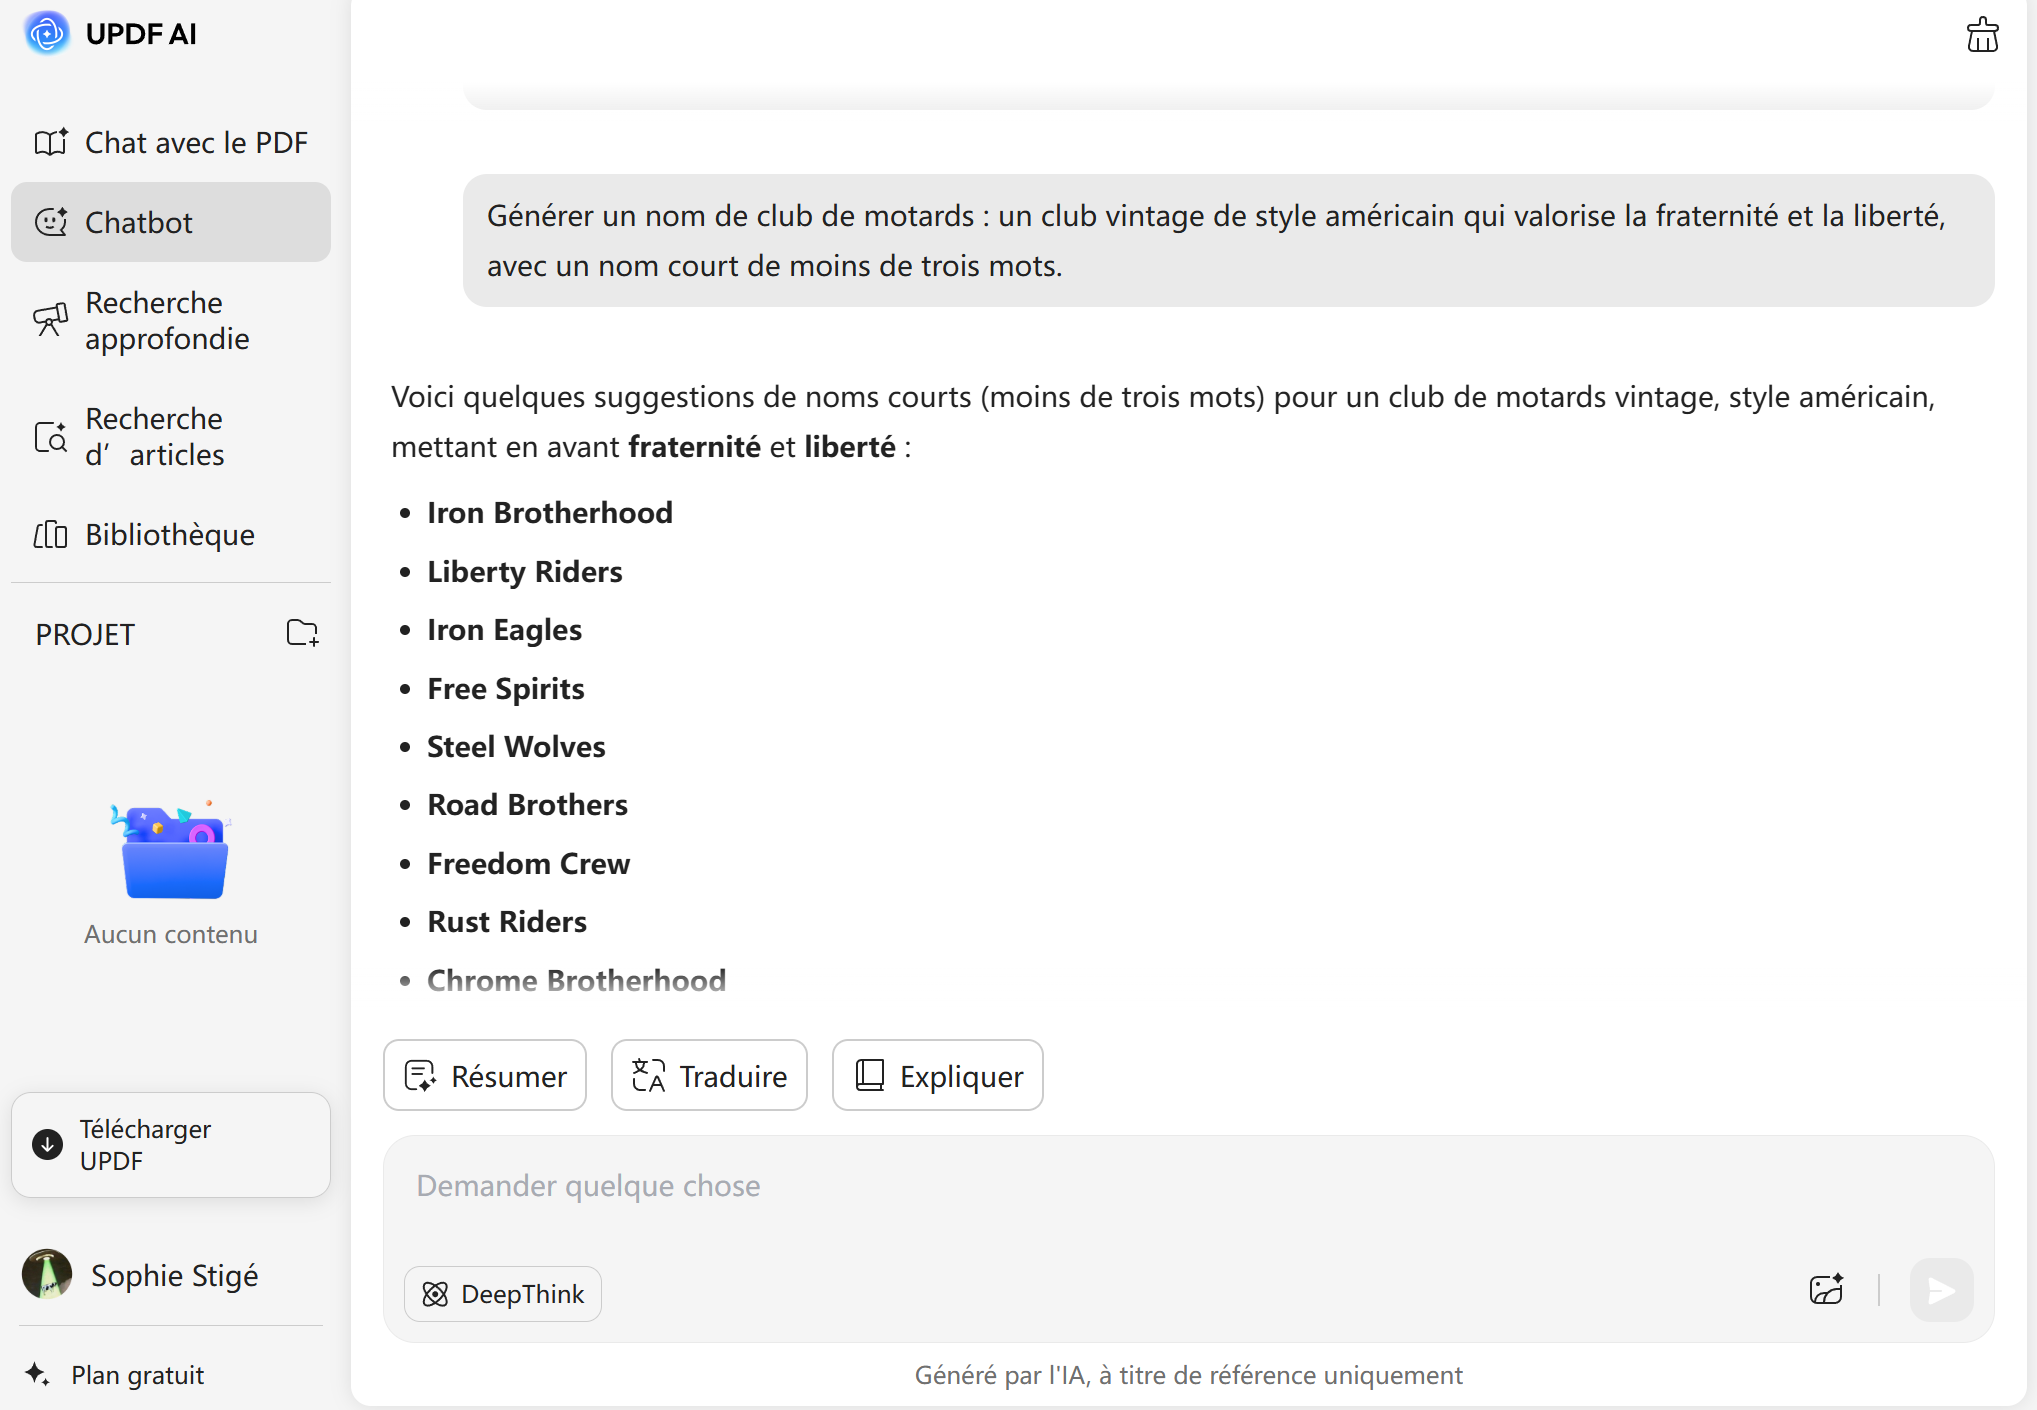Screen dimensions: 2037x1410
Task: Open Chat avec le PDF
Action: click(x=171, y=143)
